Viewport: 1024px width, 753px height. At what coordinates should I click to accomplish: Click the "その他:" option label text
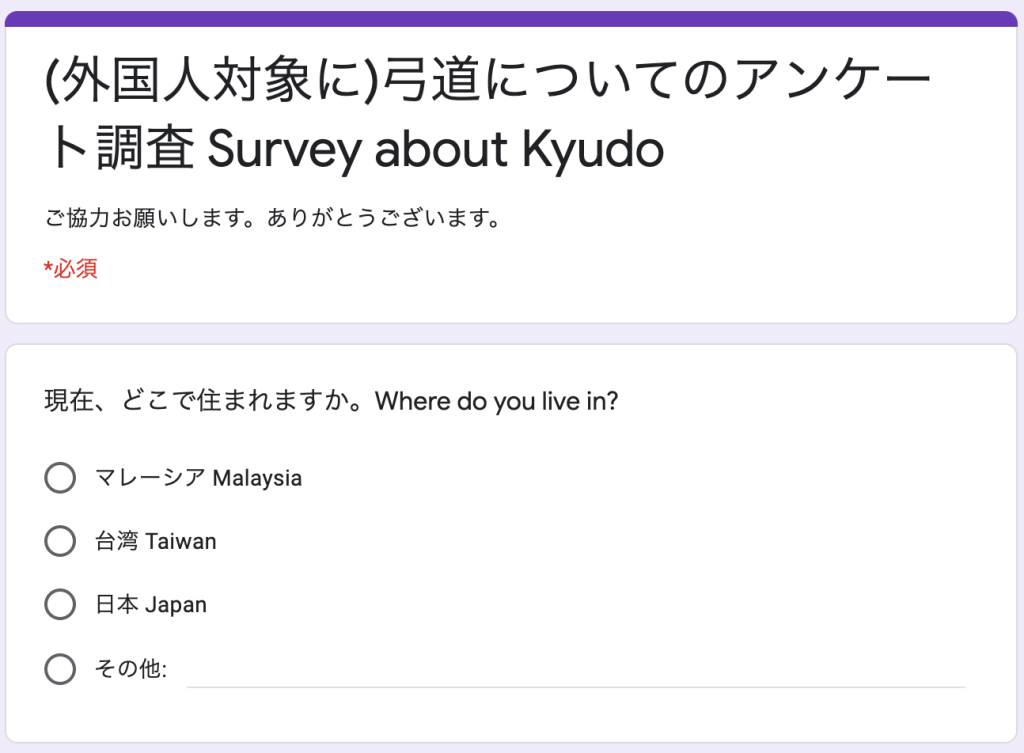pyautogui.click(x=130, y=669)
